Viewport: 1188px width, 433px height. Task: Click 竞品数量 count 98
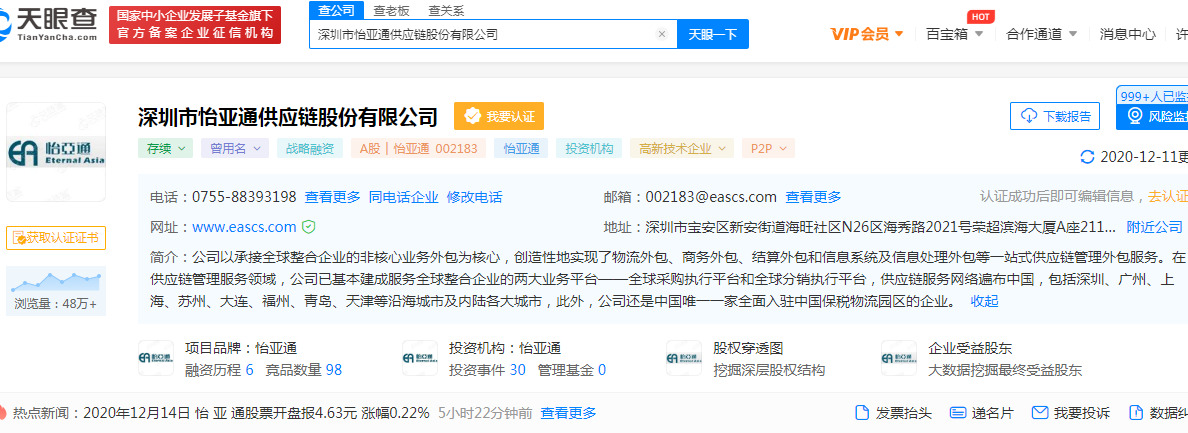coord(333,370)
